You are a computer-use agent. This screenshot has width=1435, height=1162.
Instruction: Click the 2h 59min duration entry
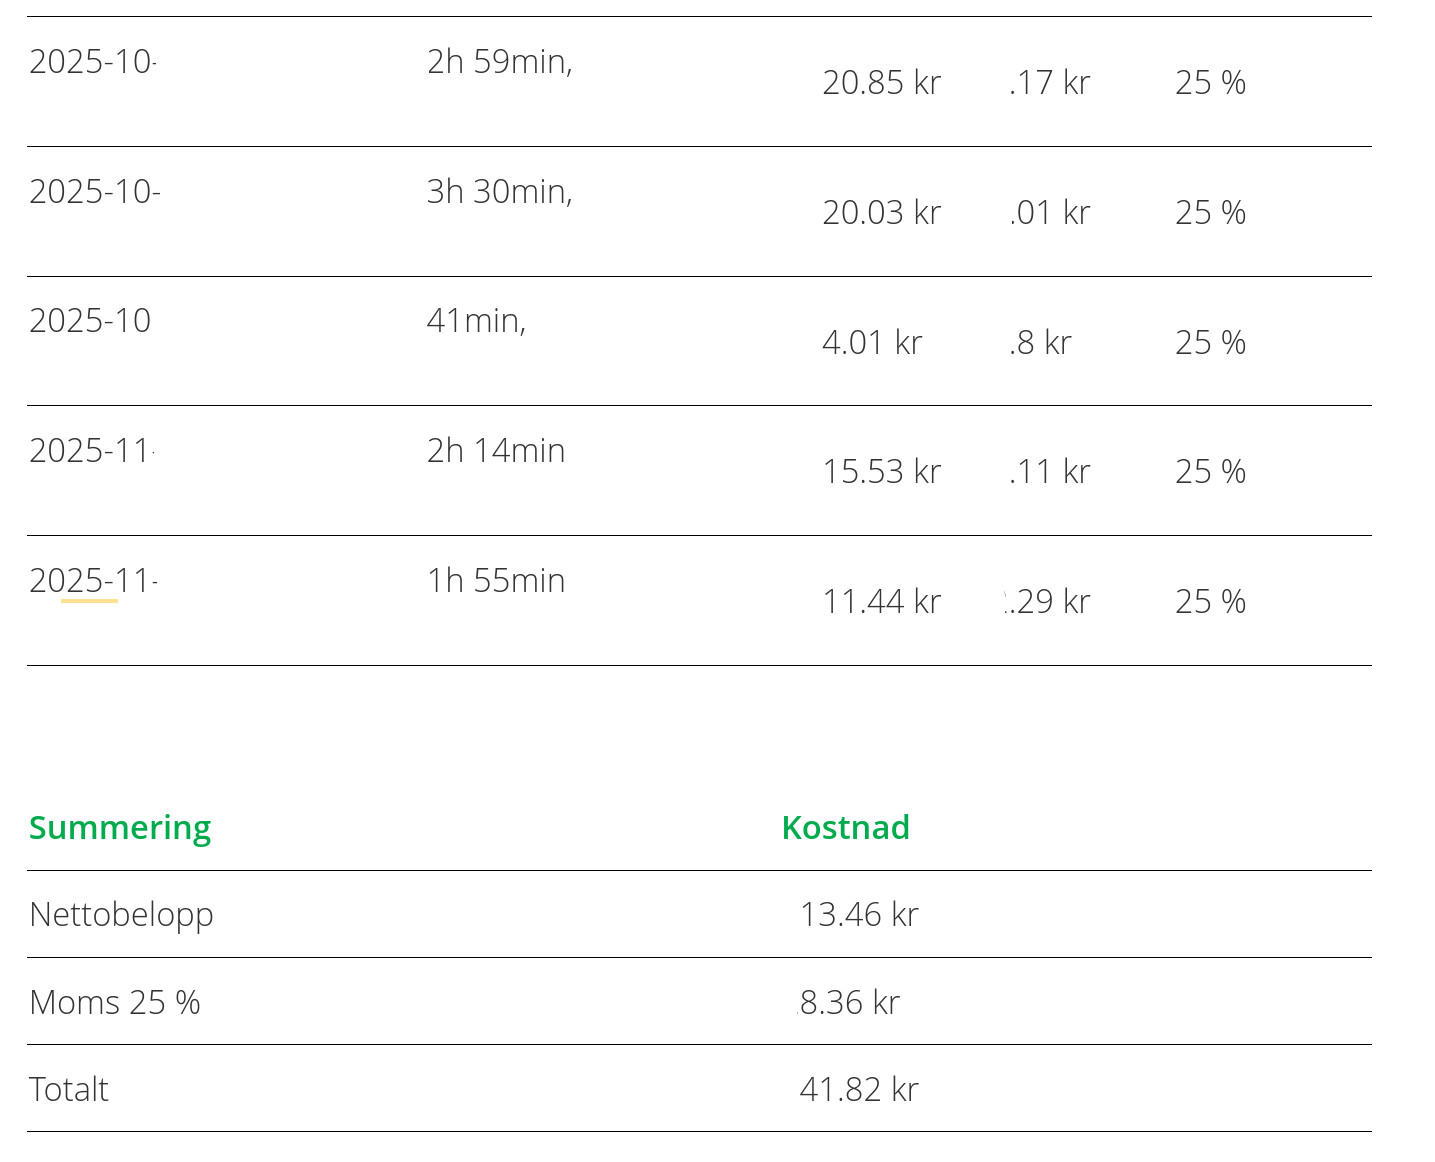tap(499, 62)
